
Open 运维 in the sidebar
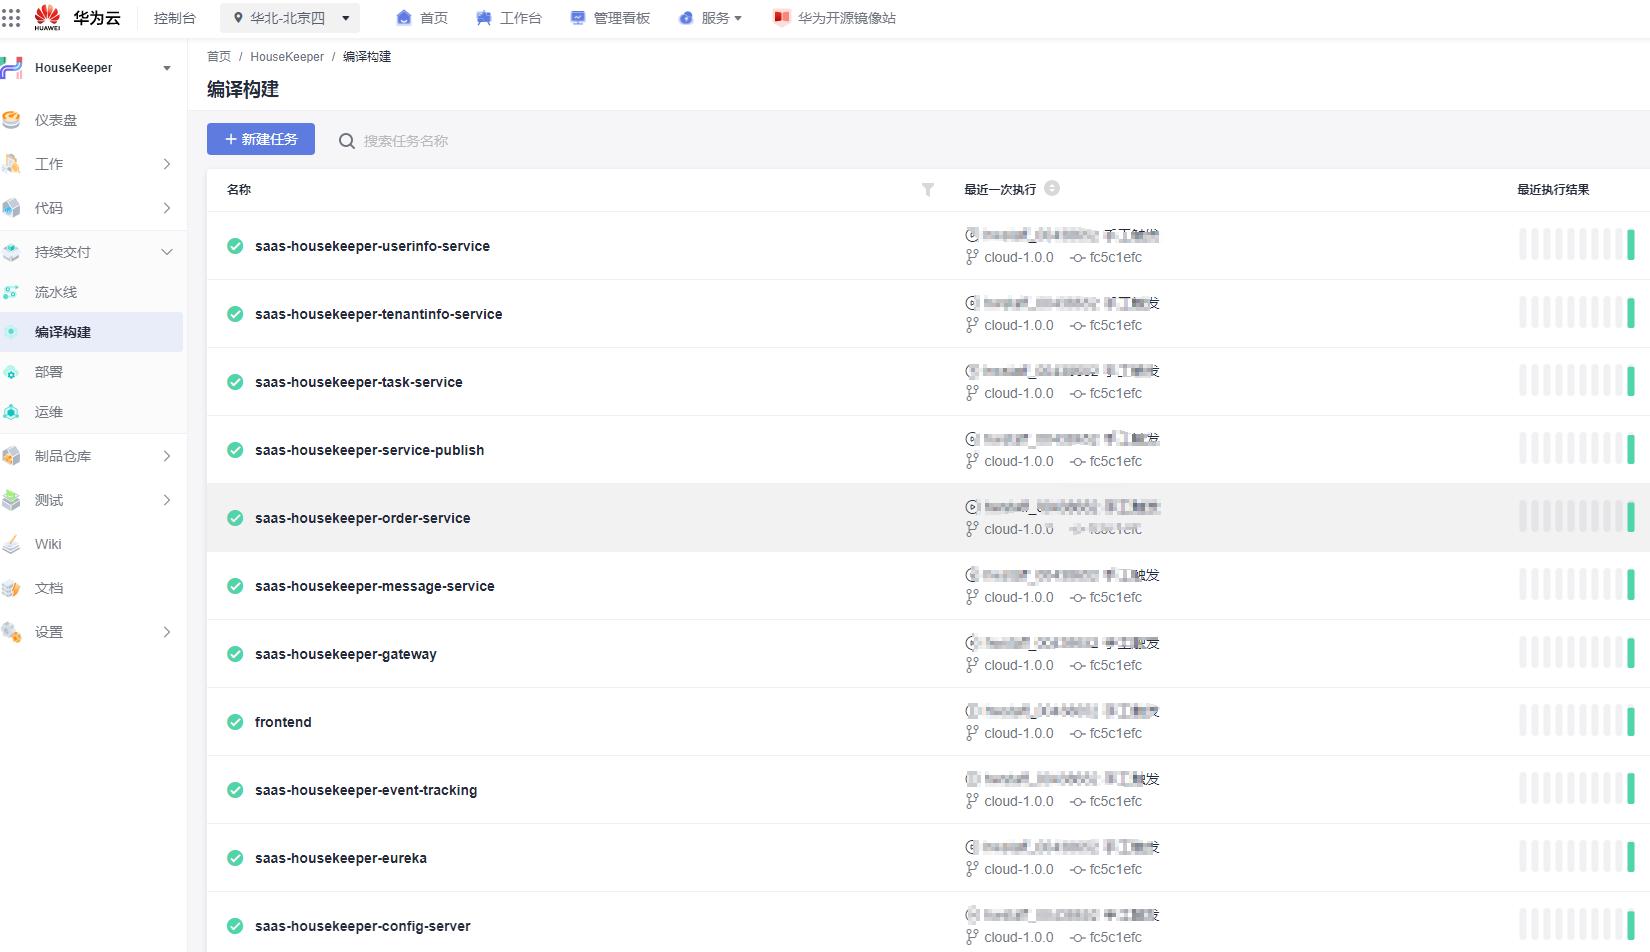[x=49, y=412]
